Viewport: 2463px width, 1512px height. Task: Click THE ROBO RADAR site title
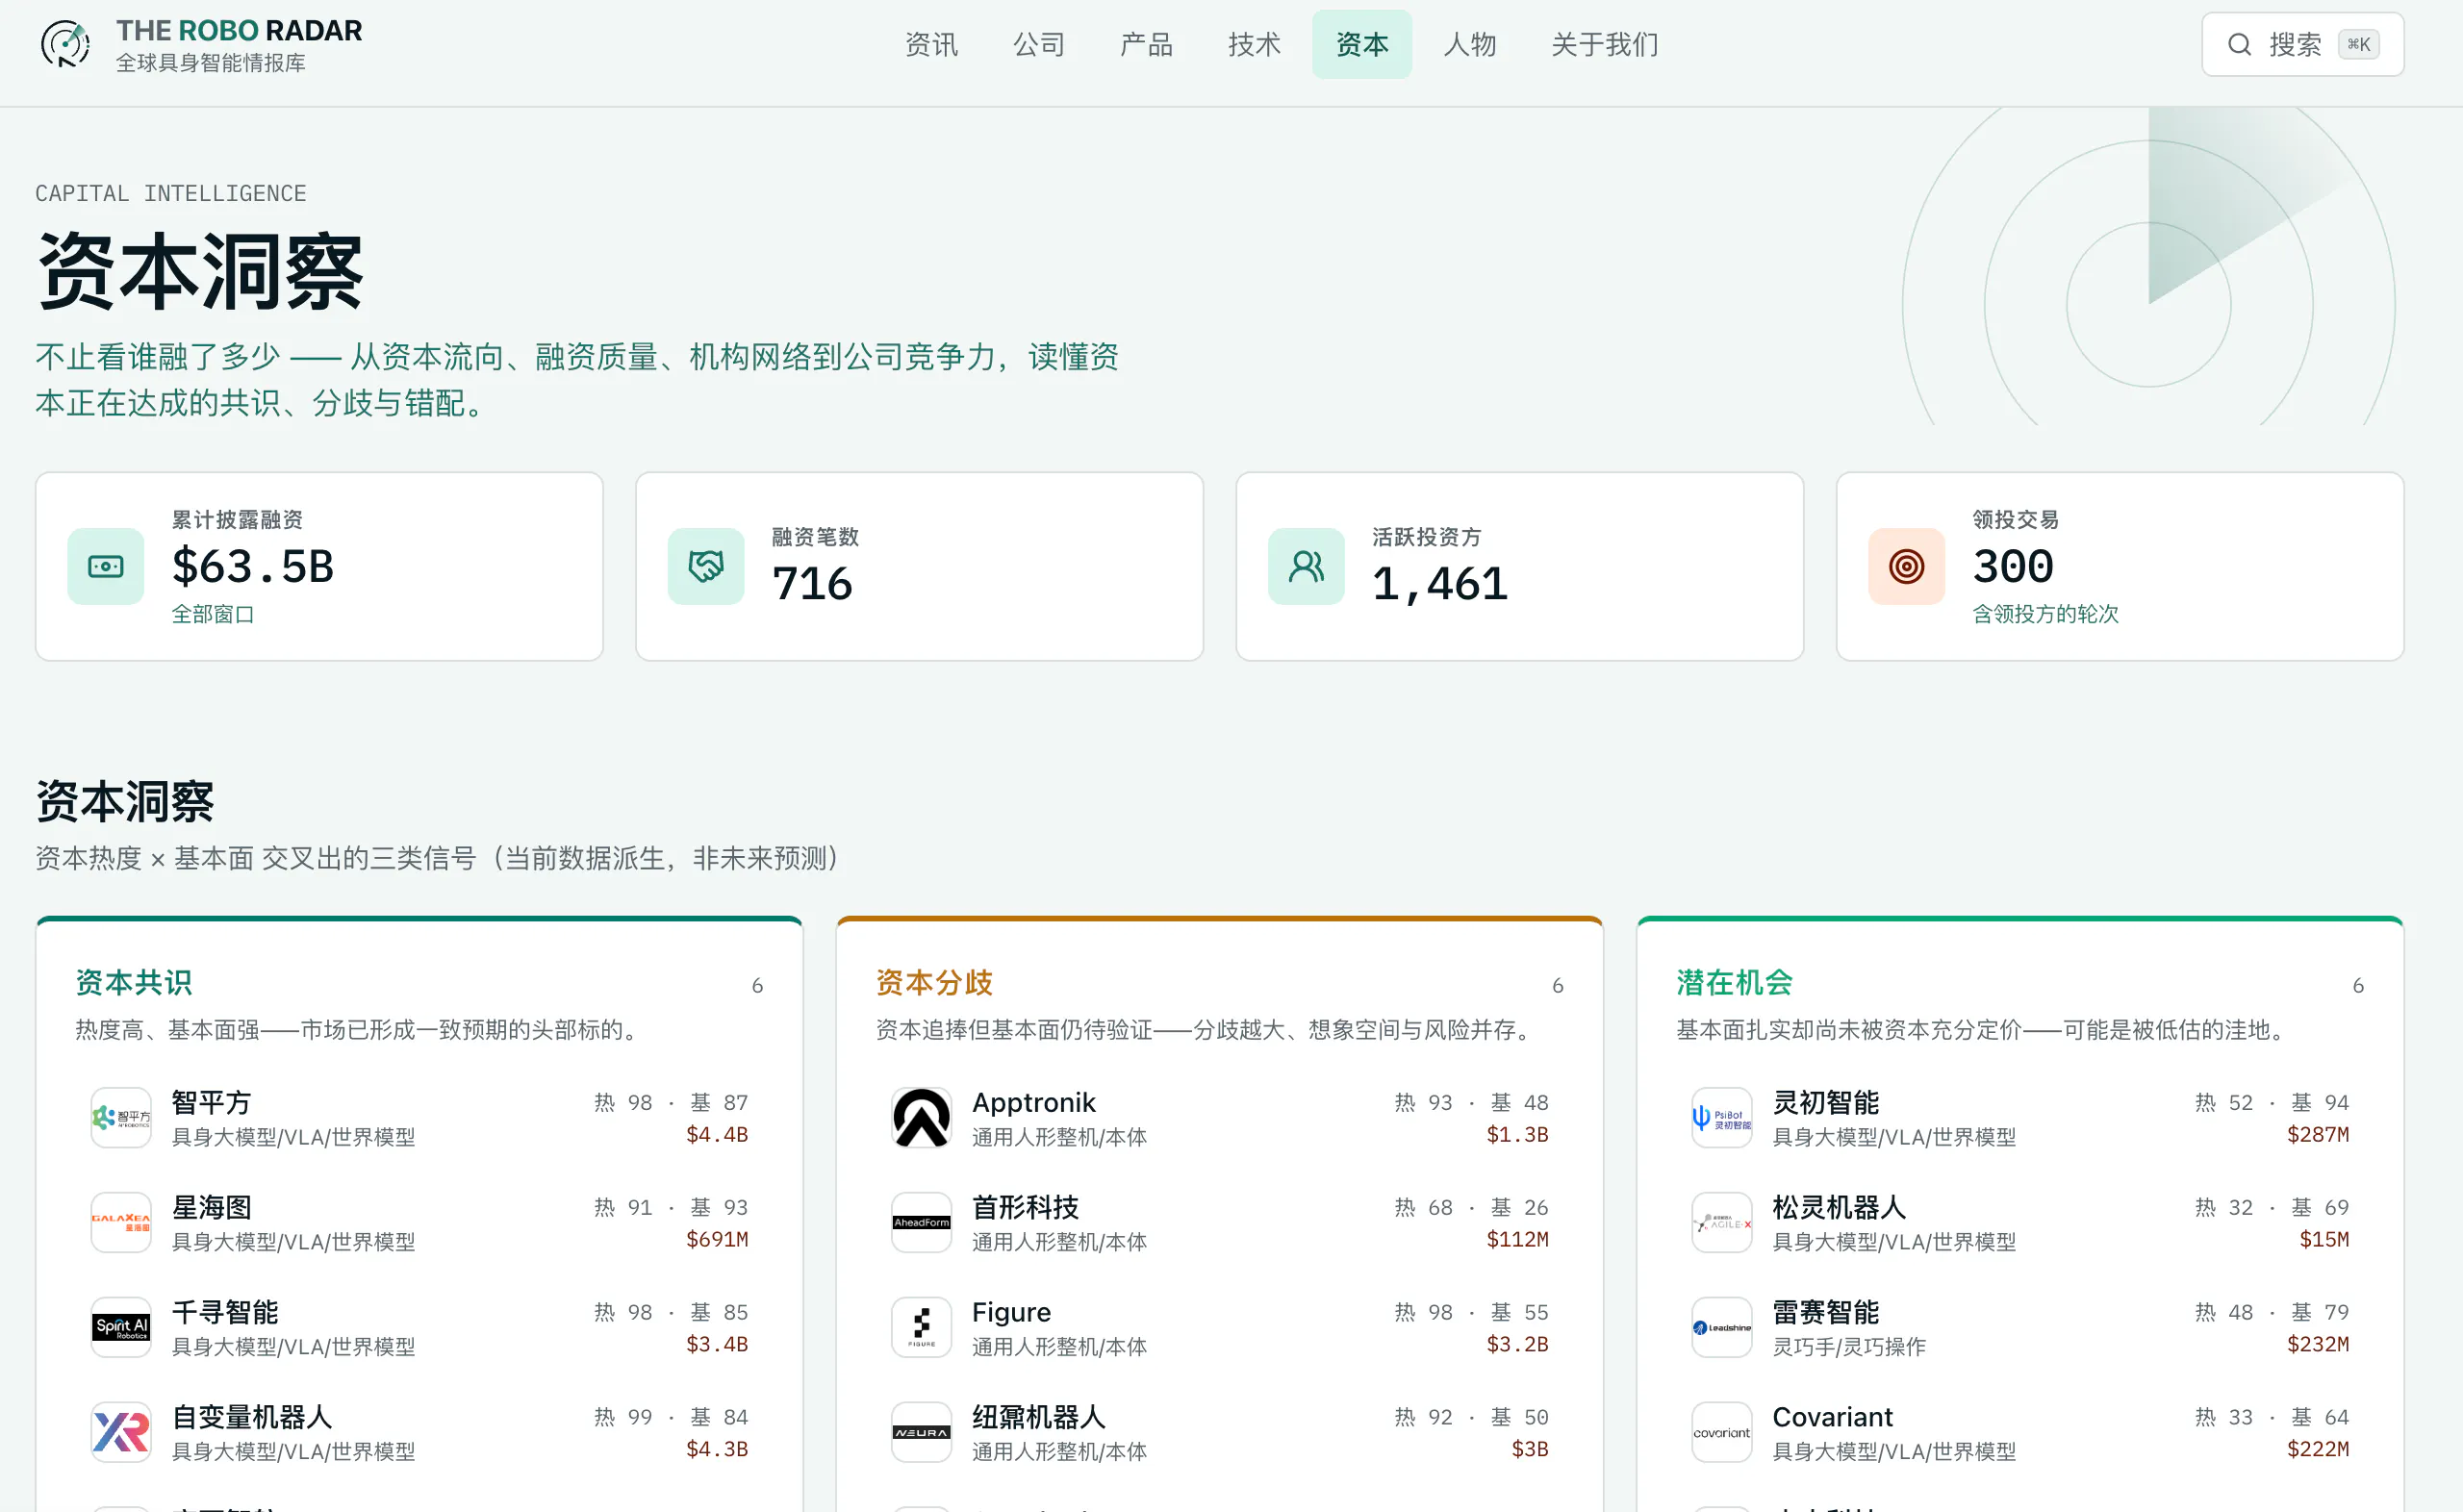(x=239, y=31)
